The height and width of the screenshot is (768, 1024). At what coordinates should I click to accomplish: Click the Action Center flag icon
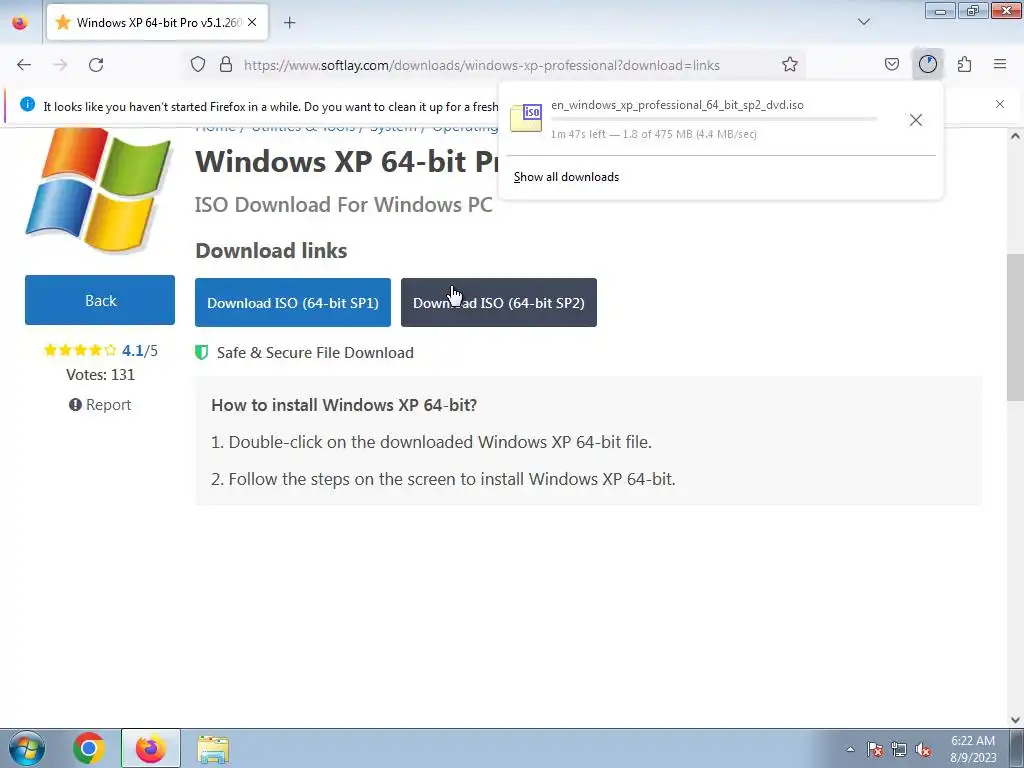(x=874, y=749)
